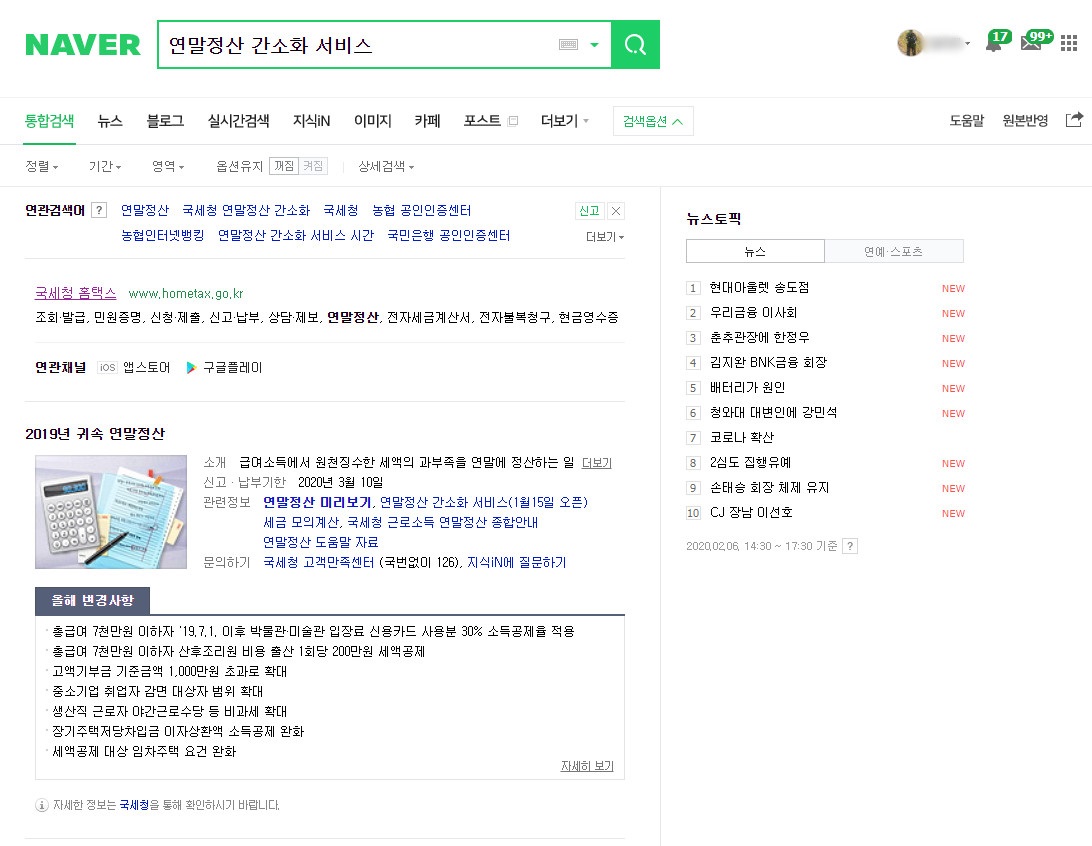Click the 신고 button
The width and height of the screenshot is (1092, 846).
coord(589,211)
